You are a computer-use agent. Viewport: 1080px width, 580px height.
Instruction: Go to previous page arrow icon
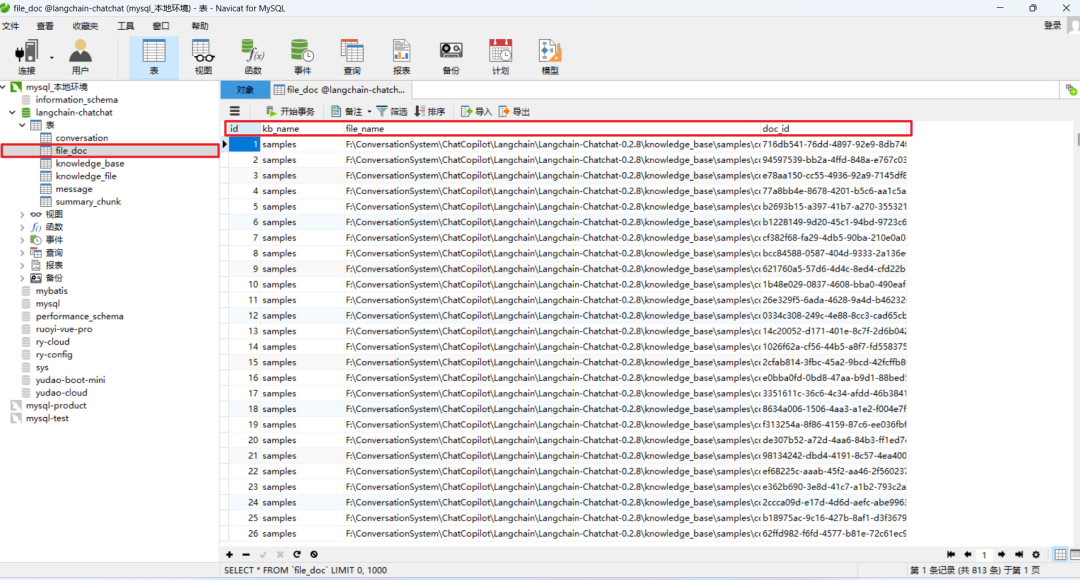point(968,555)
